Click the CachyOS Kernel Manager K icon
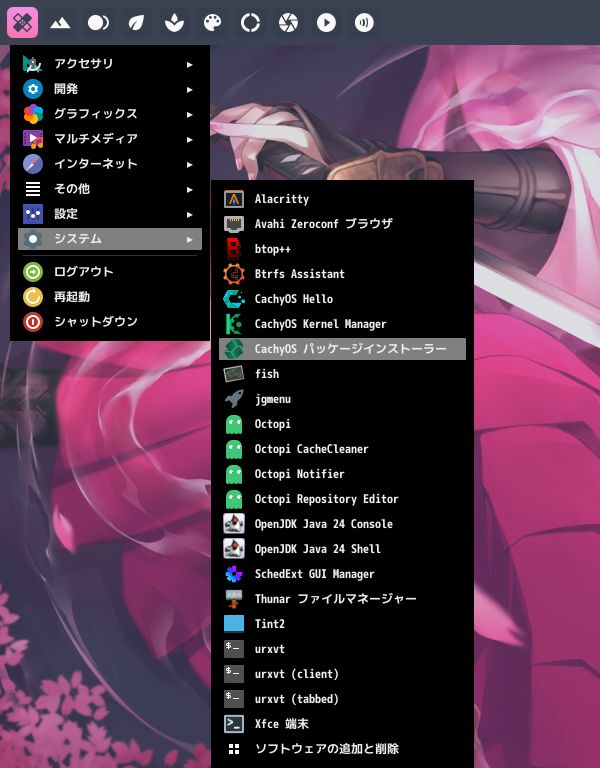600x768 pixels. 234,324
